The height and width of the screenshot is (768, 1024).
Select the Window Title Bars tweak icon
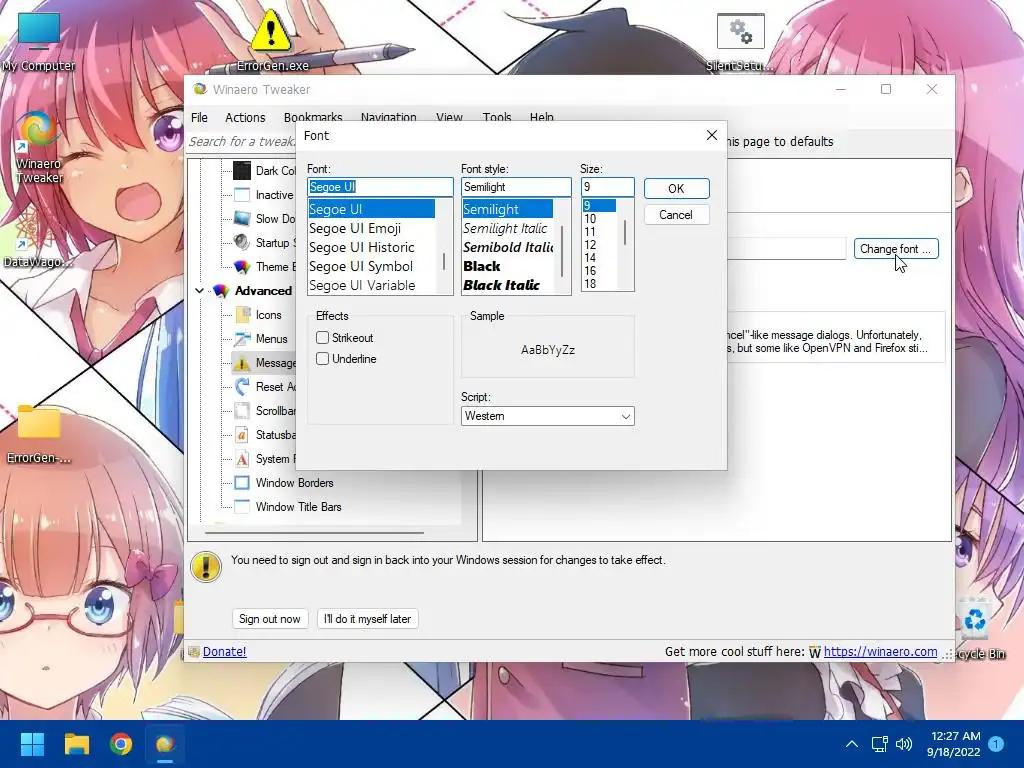[242, 506]
